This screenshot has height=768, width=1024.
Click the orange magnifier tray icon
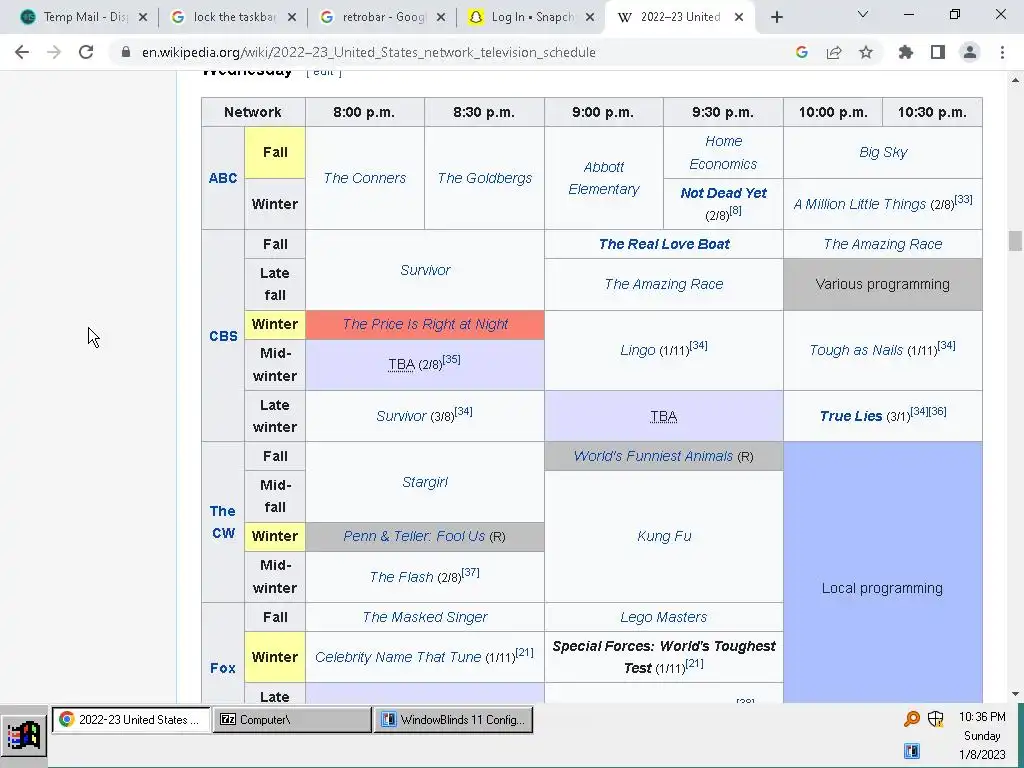coord(912,719)
